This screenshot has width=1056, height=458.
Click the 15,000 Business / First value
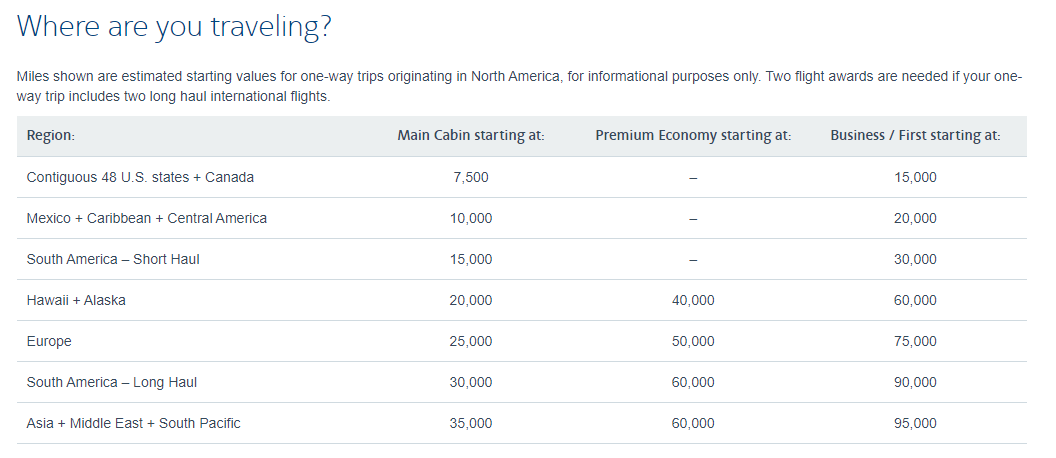point(915,178)
